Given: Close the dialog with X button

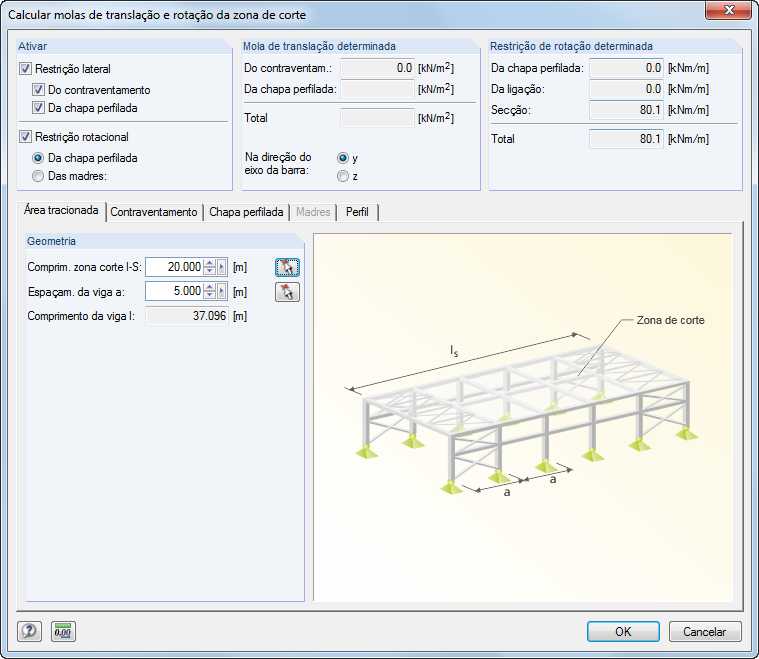Looking at the screenshot, I should pyautogui.click(x=729, y=10).
